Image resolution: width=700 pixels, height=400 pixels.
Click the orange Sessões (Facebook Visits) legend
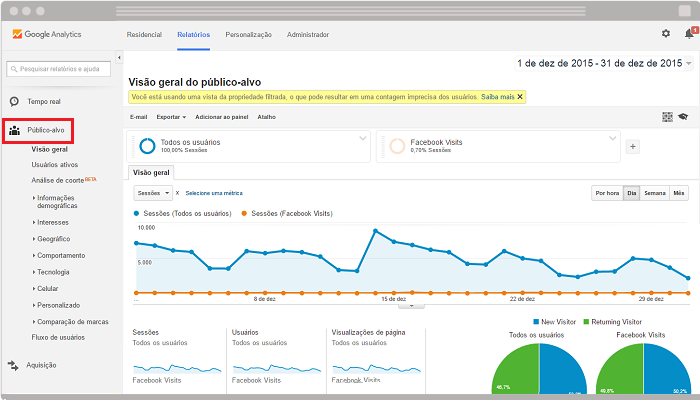pos(287,213)
